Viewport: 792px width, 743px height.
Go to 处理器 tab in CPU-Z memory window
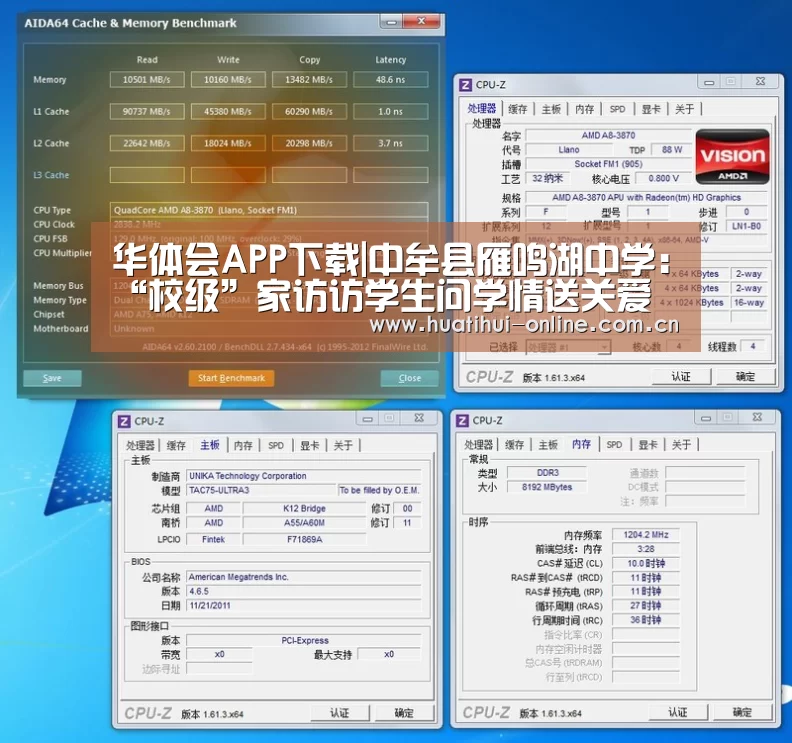478,444
